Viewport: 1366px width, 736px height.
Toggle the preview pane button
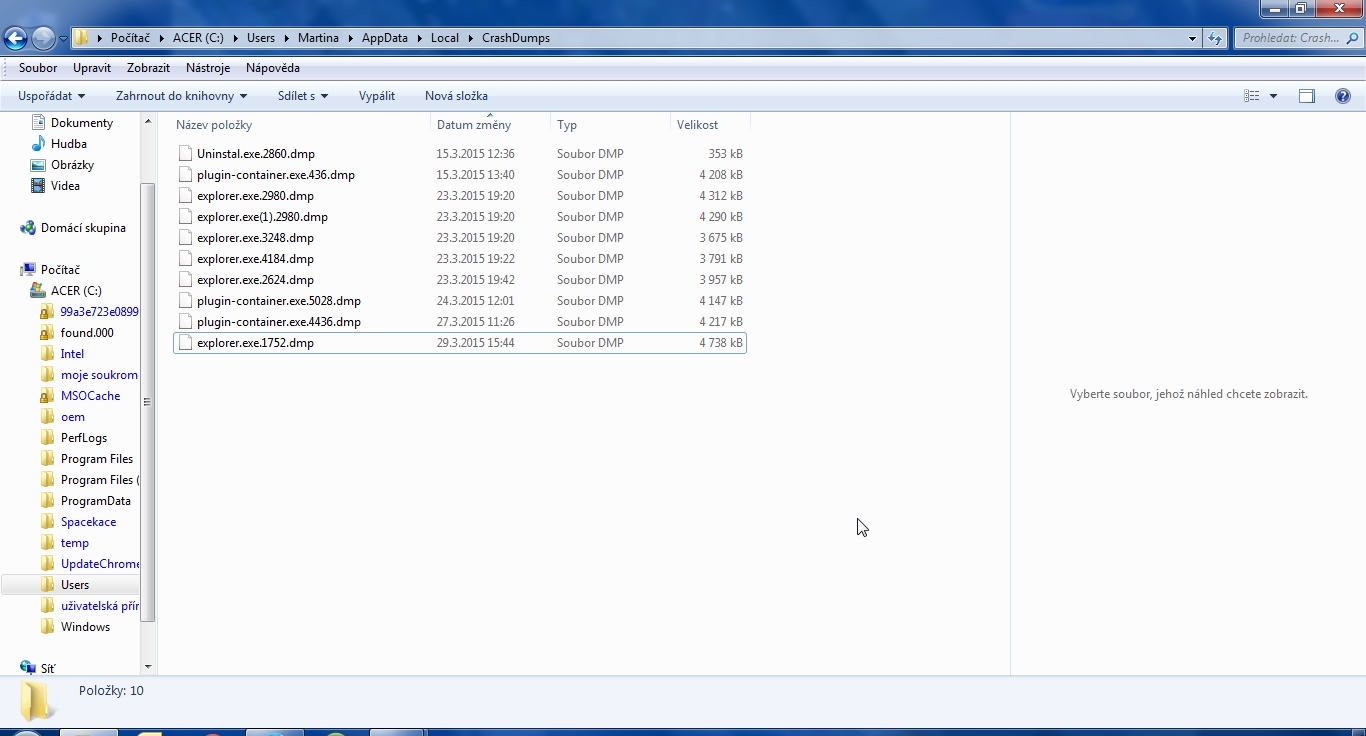tap(1306, 96)
